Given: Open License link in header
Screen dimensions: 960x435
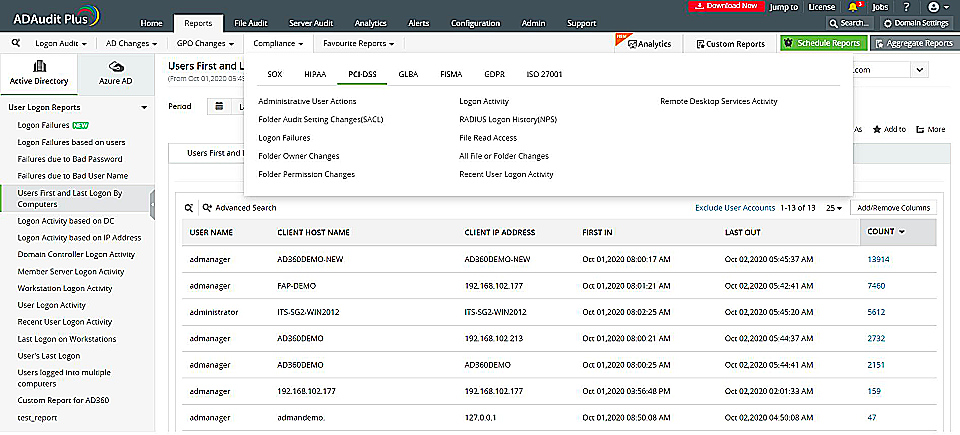Looking at the screenshot, I should (822, 7).
